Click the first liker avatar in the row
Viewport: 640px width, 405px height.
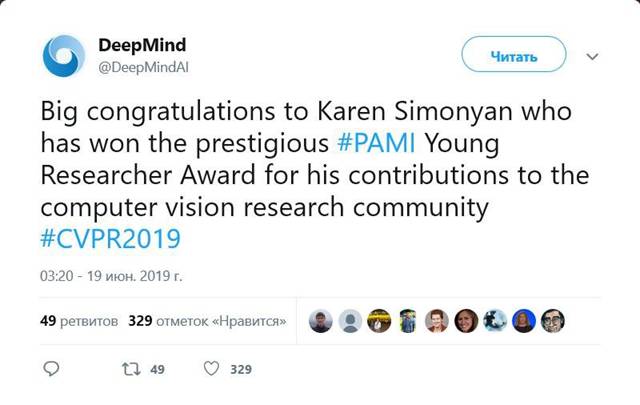(x=321, y=321)
